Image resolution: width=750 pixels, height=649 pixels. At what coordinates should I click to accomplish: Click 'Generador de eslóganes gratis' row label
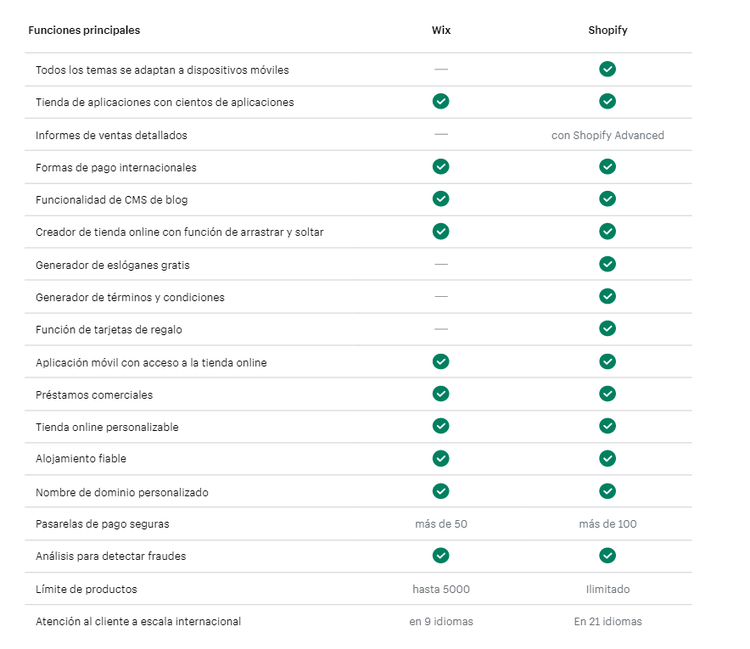(112, 265)
